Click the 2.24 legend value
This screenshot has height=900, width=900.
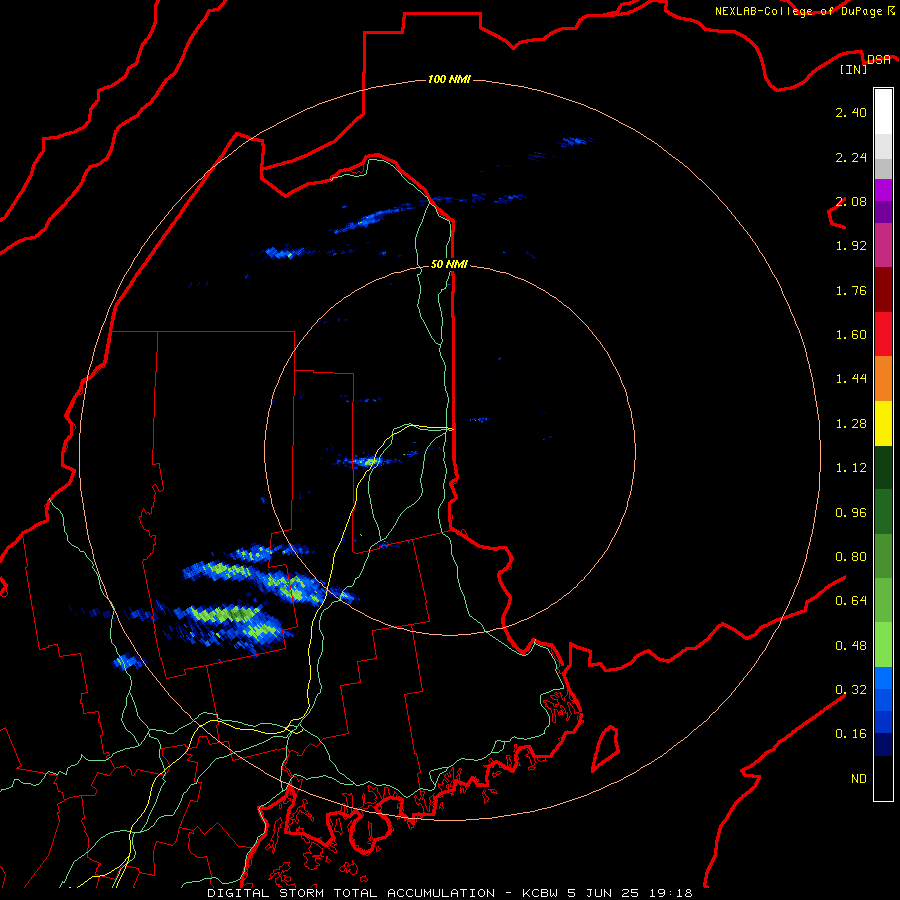[x=851, y=157]
